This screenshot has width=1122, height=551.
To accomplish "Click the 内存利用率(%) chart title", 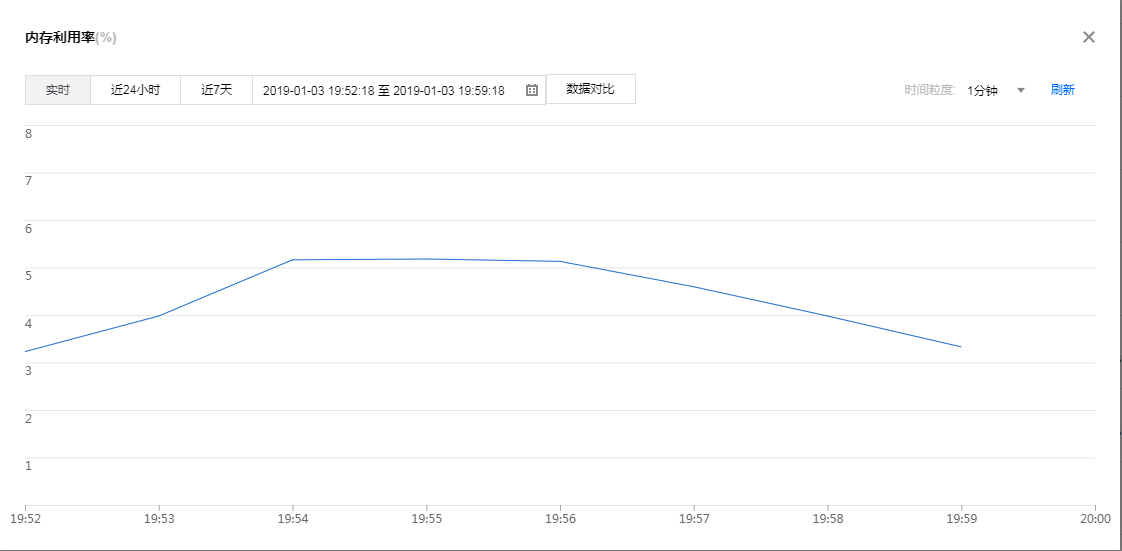I will (x=71, y=38).
